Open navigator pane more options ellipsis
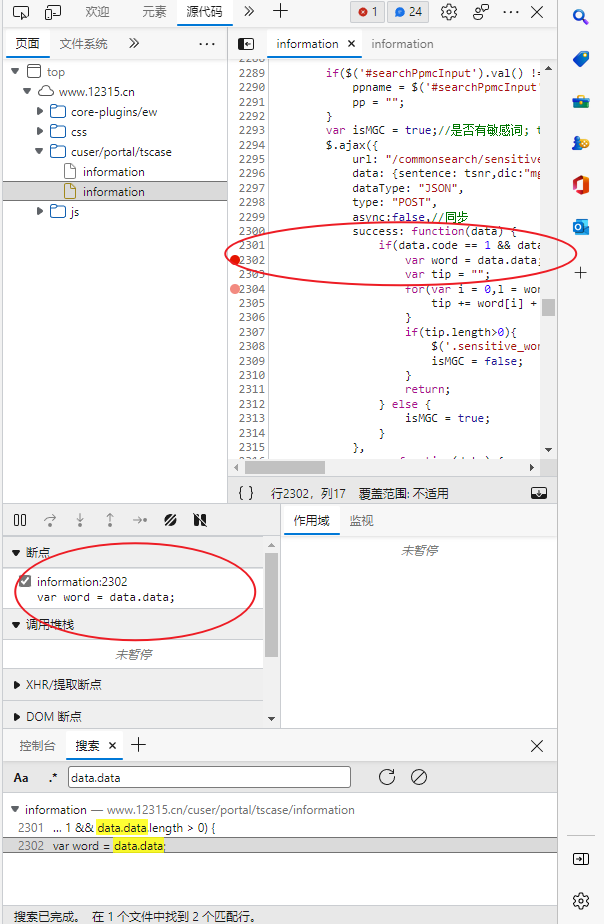Viewport: 604px width, 924px height. pyautogui.click(x=207, y=44)
